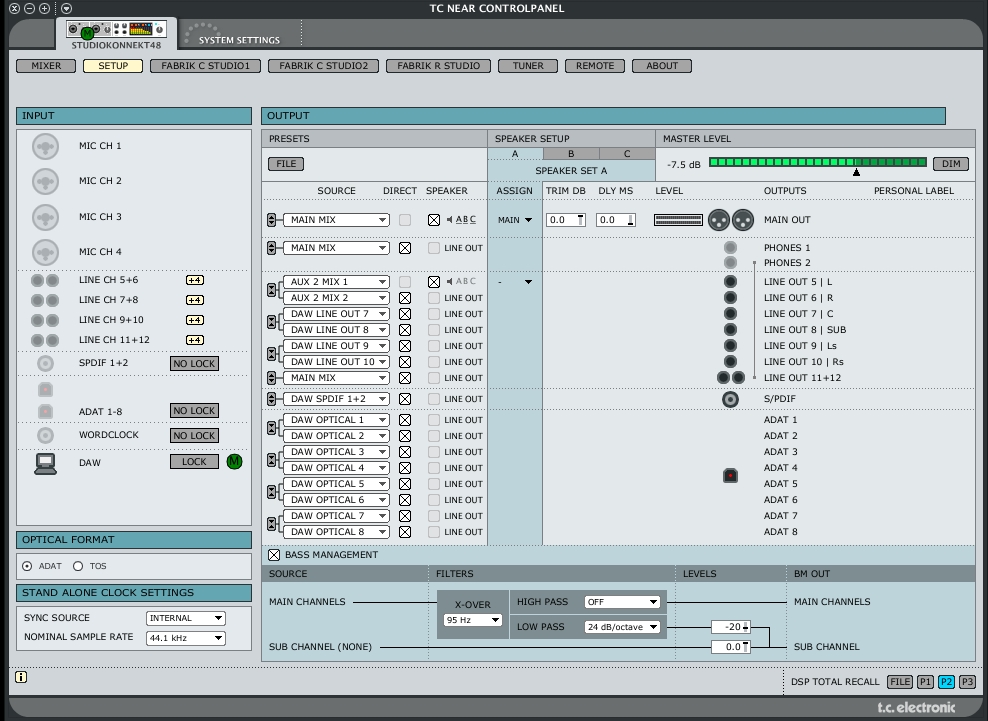The height and width of the screenshot is (721, 988).
Task: Click the LINE OUT 5 | L jack icon
Action: [730, 282]
